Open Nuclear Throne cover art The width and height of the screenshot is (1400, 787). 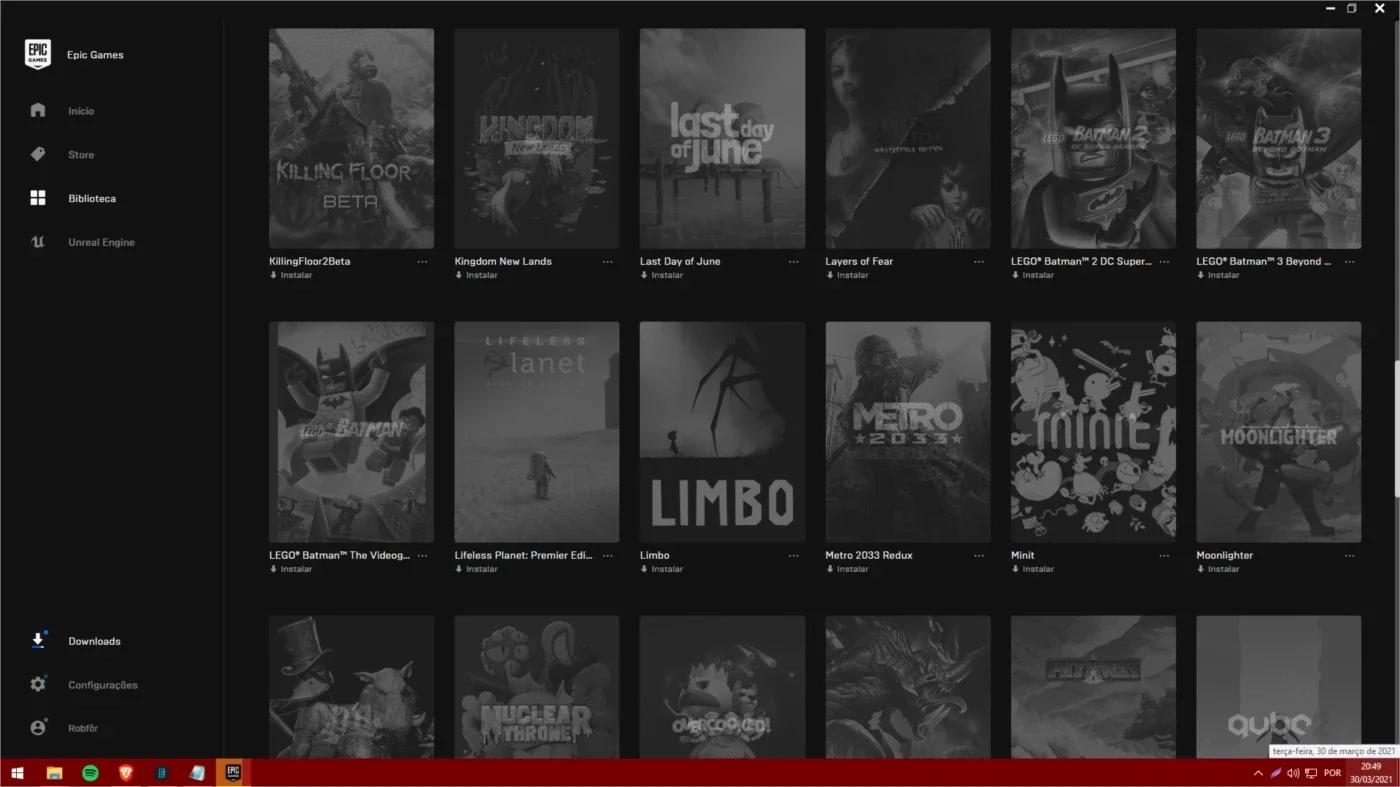537,687
